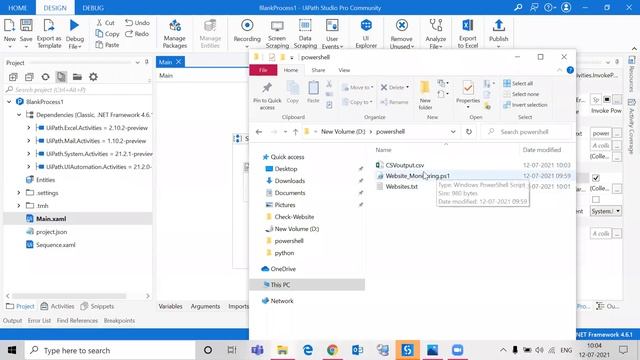The width and height of the screenshot is (640, 360).
Task: Click the Project panel refresh icon
Action: [x=45, y=77]
